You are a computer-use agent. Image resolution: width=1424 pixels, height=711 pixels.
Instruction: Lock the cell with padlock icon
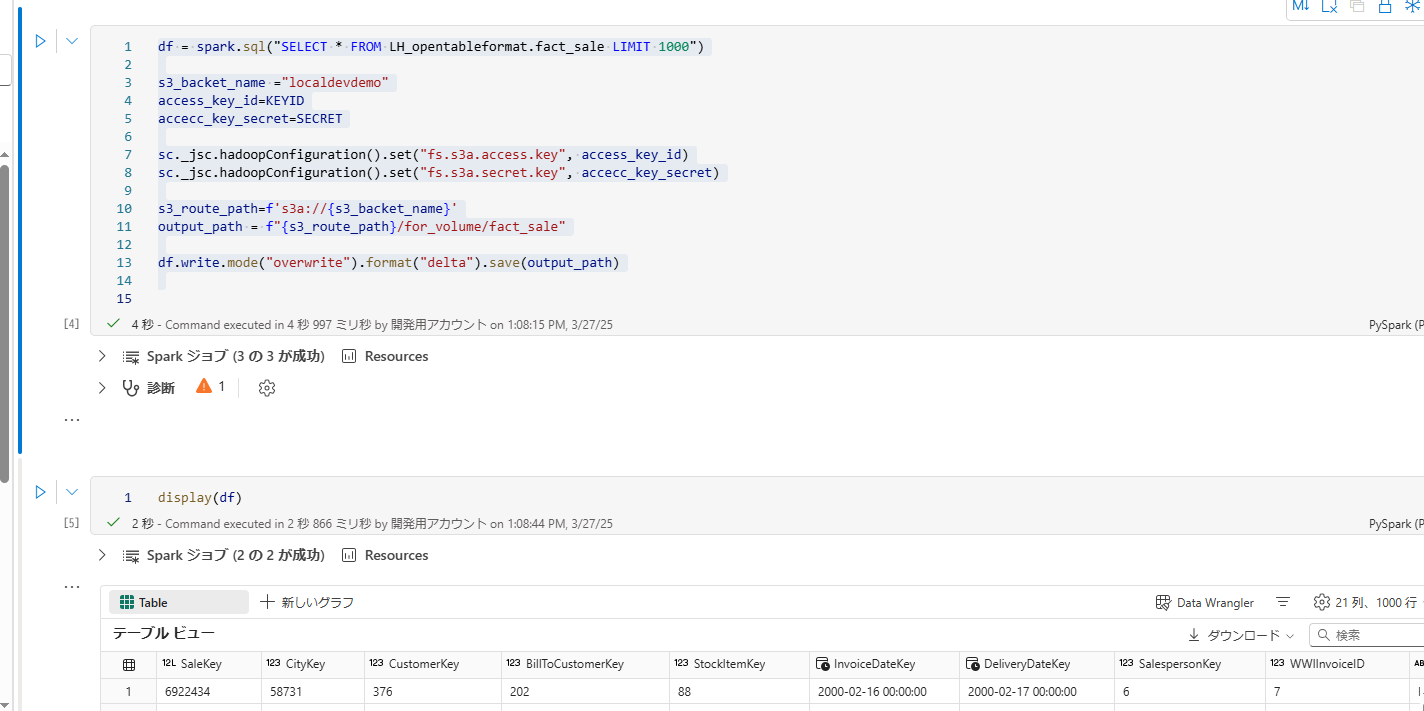1385,6
